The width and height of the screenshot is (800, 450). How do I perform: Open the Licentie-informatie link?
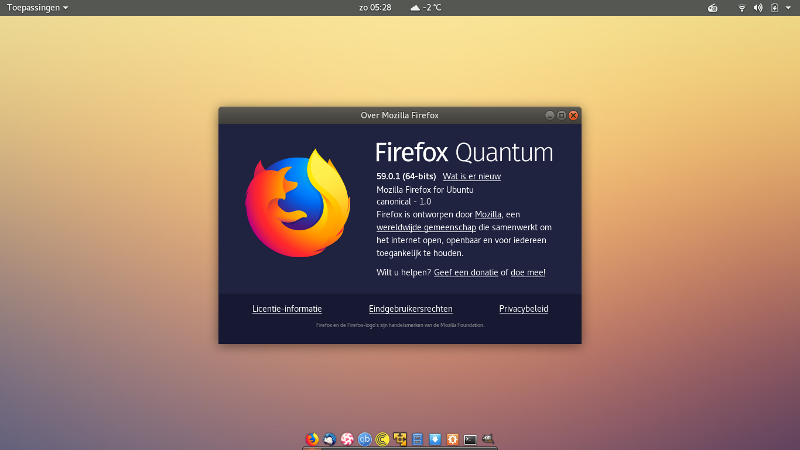[x=287, y=309]
